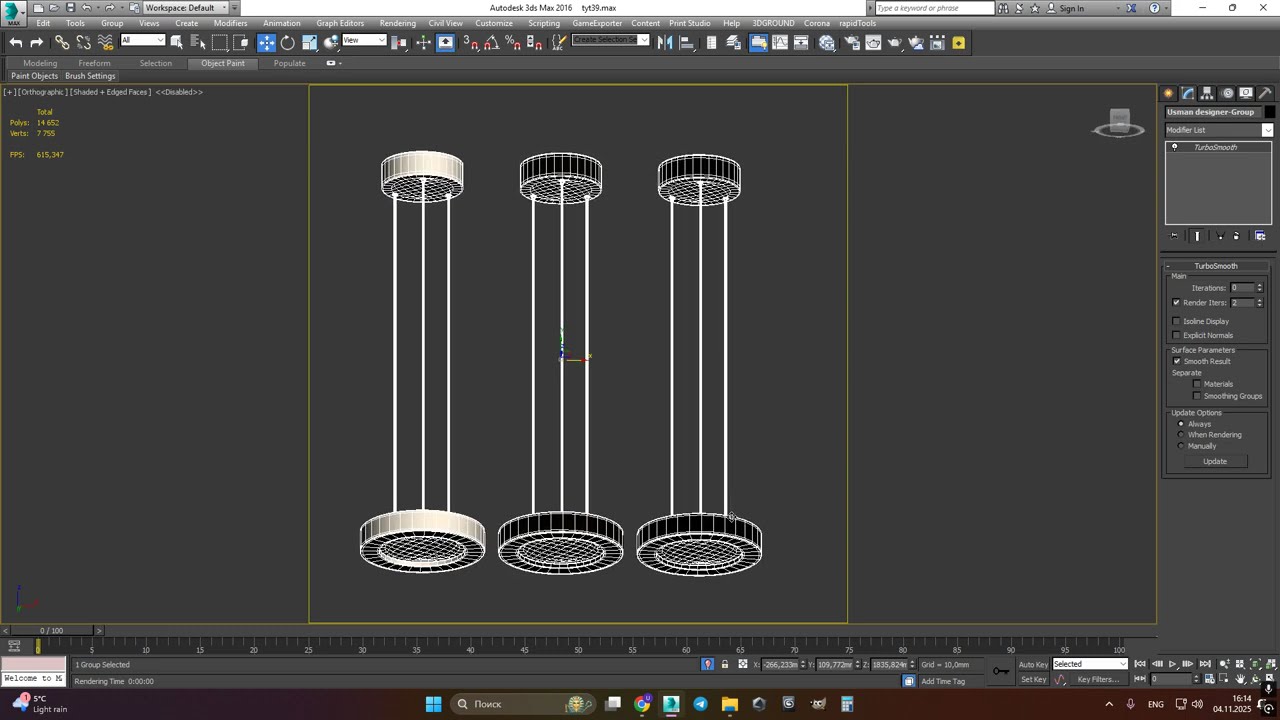The height and width of the screenshot is (720, 1280).
Task: Click the Mirror tool icon
Action: click(x=665, y=42)
